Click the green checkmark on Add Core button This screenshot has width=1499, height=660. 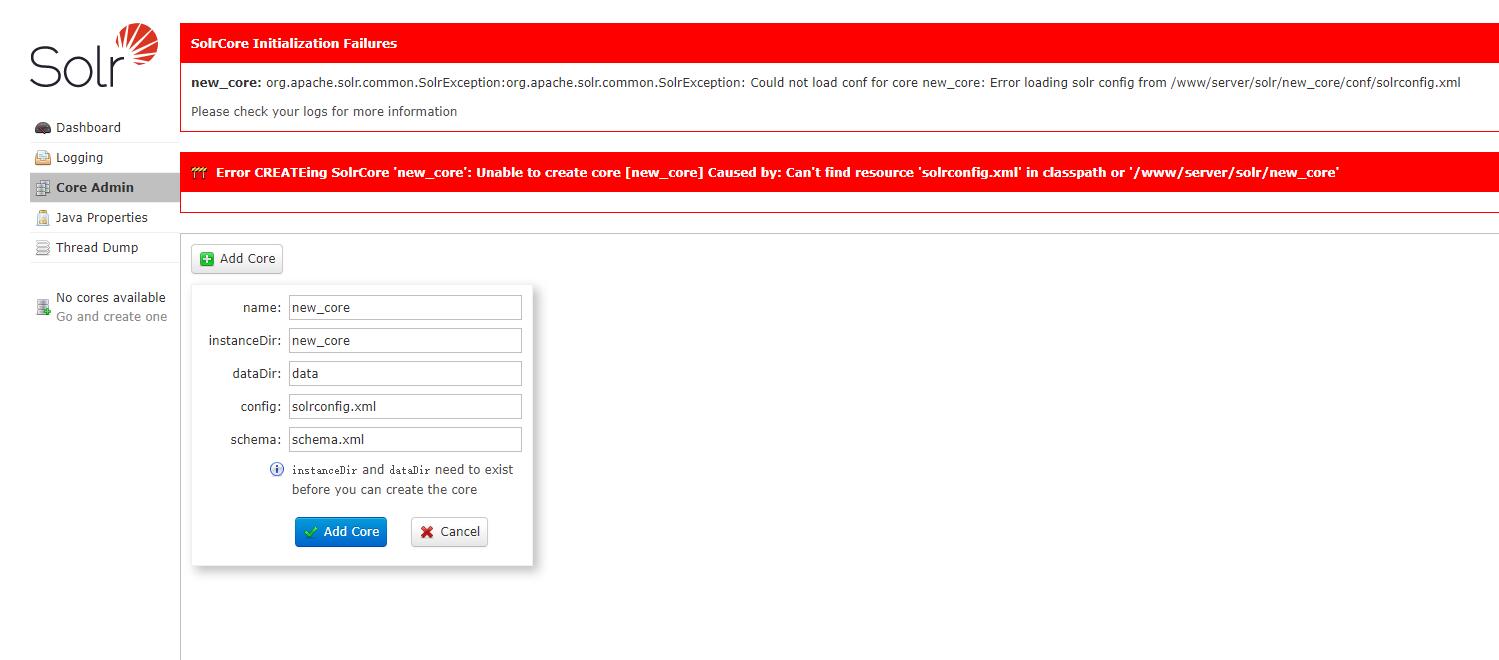[x=310, y=532]
